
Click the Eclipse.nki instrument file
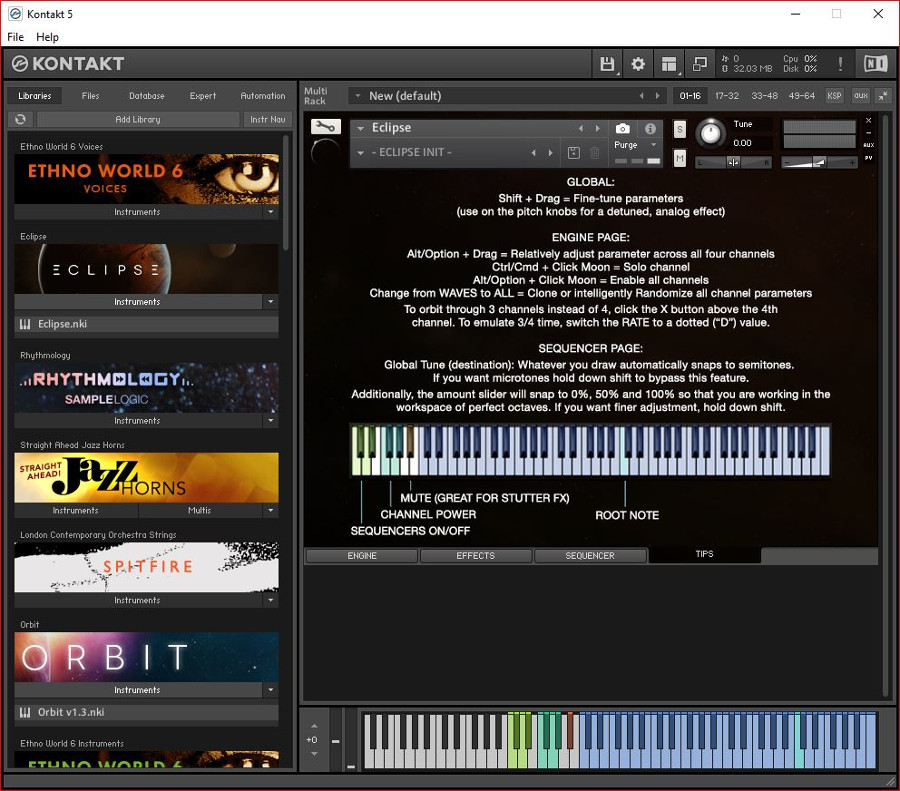pos(146,324)
